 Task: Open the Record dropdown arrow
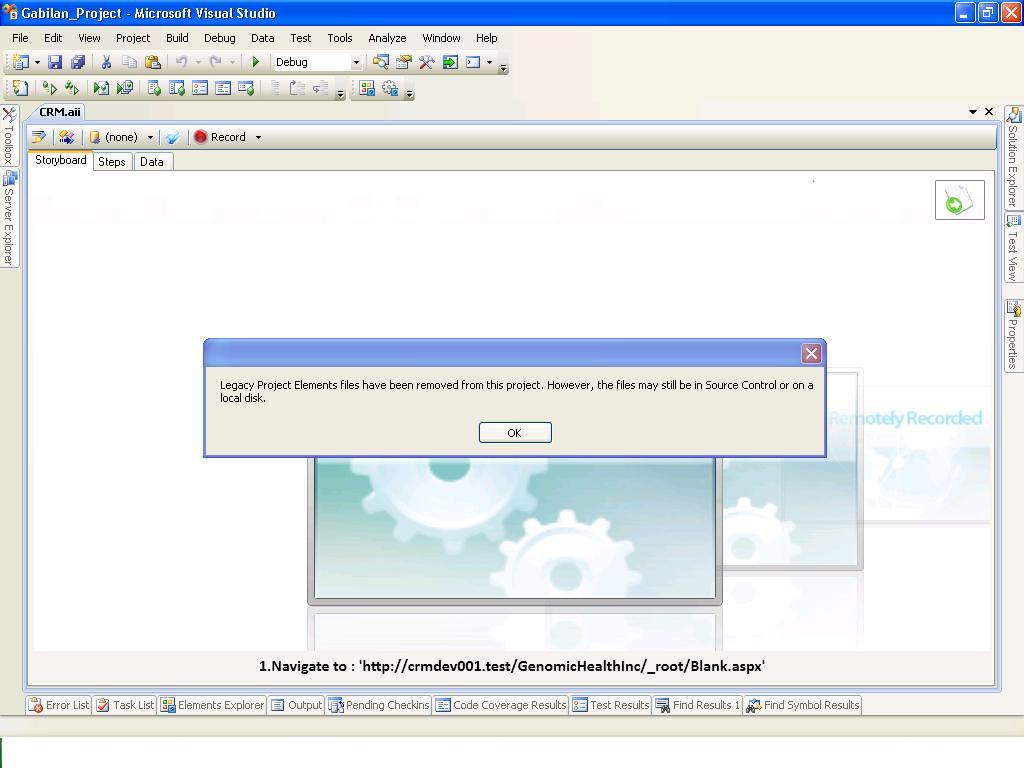(259, 137)
